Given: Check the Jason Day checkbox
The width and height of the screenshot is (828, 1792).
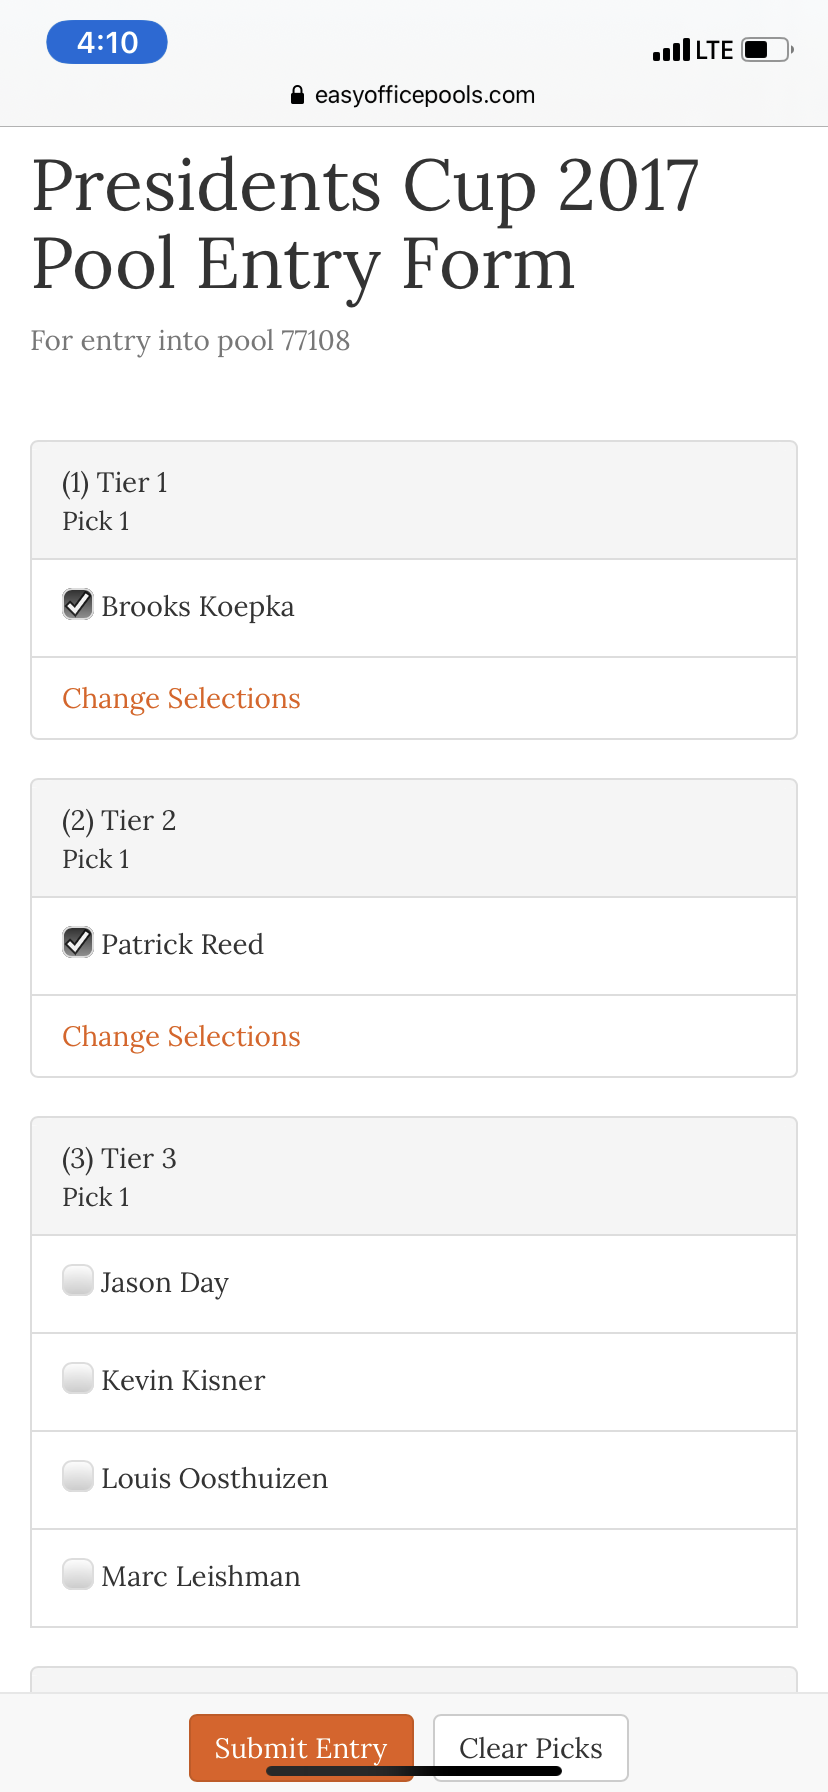Looking at the screenshot, I should 77,1281.
